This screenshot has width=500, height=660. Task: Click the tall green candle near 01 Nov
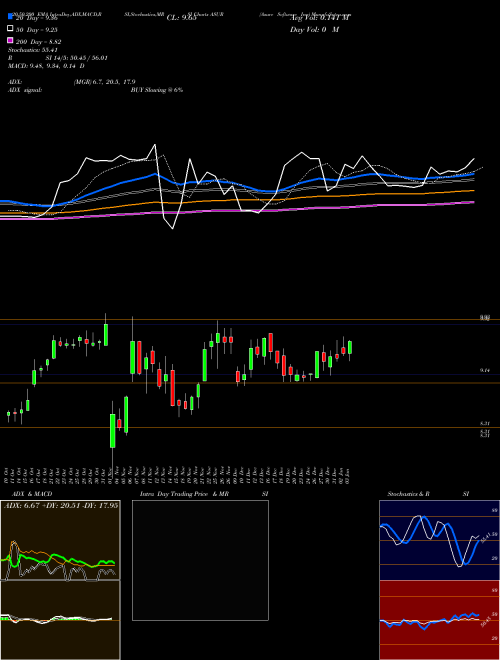(112, 431)
